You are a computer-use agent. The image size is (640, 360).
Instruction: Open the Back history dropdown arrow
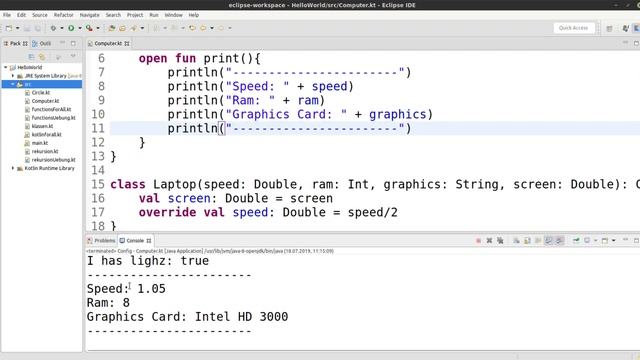click(212, 28)
